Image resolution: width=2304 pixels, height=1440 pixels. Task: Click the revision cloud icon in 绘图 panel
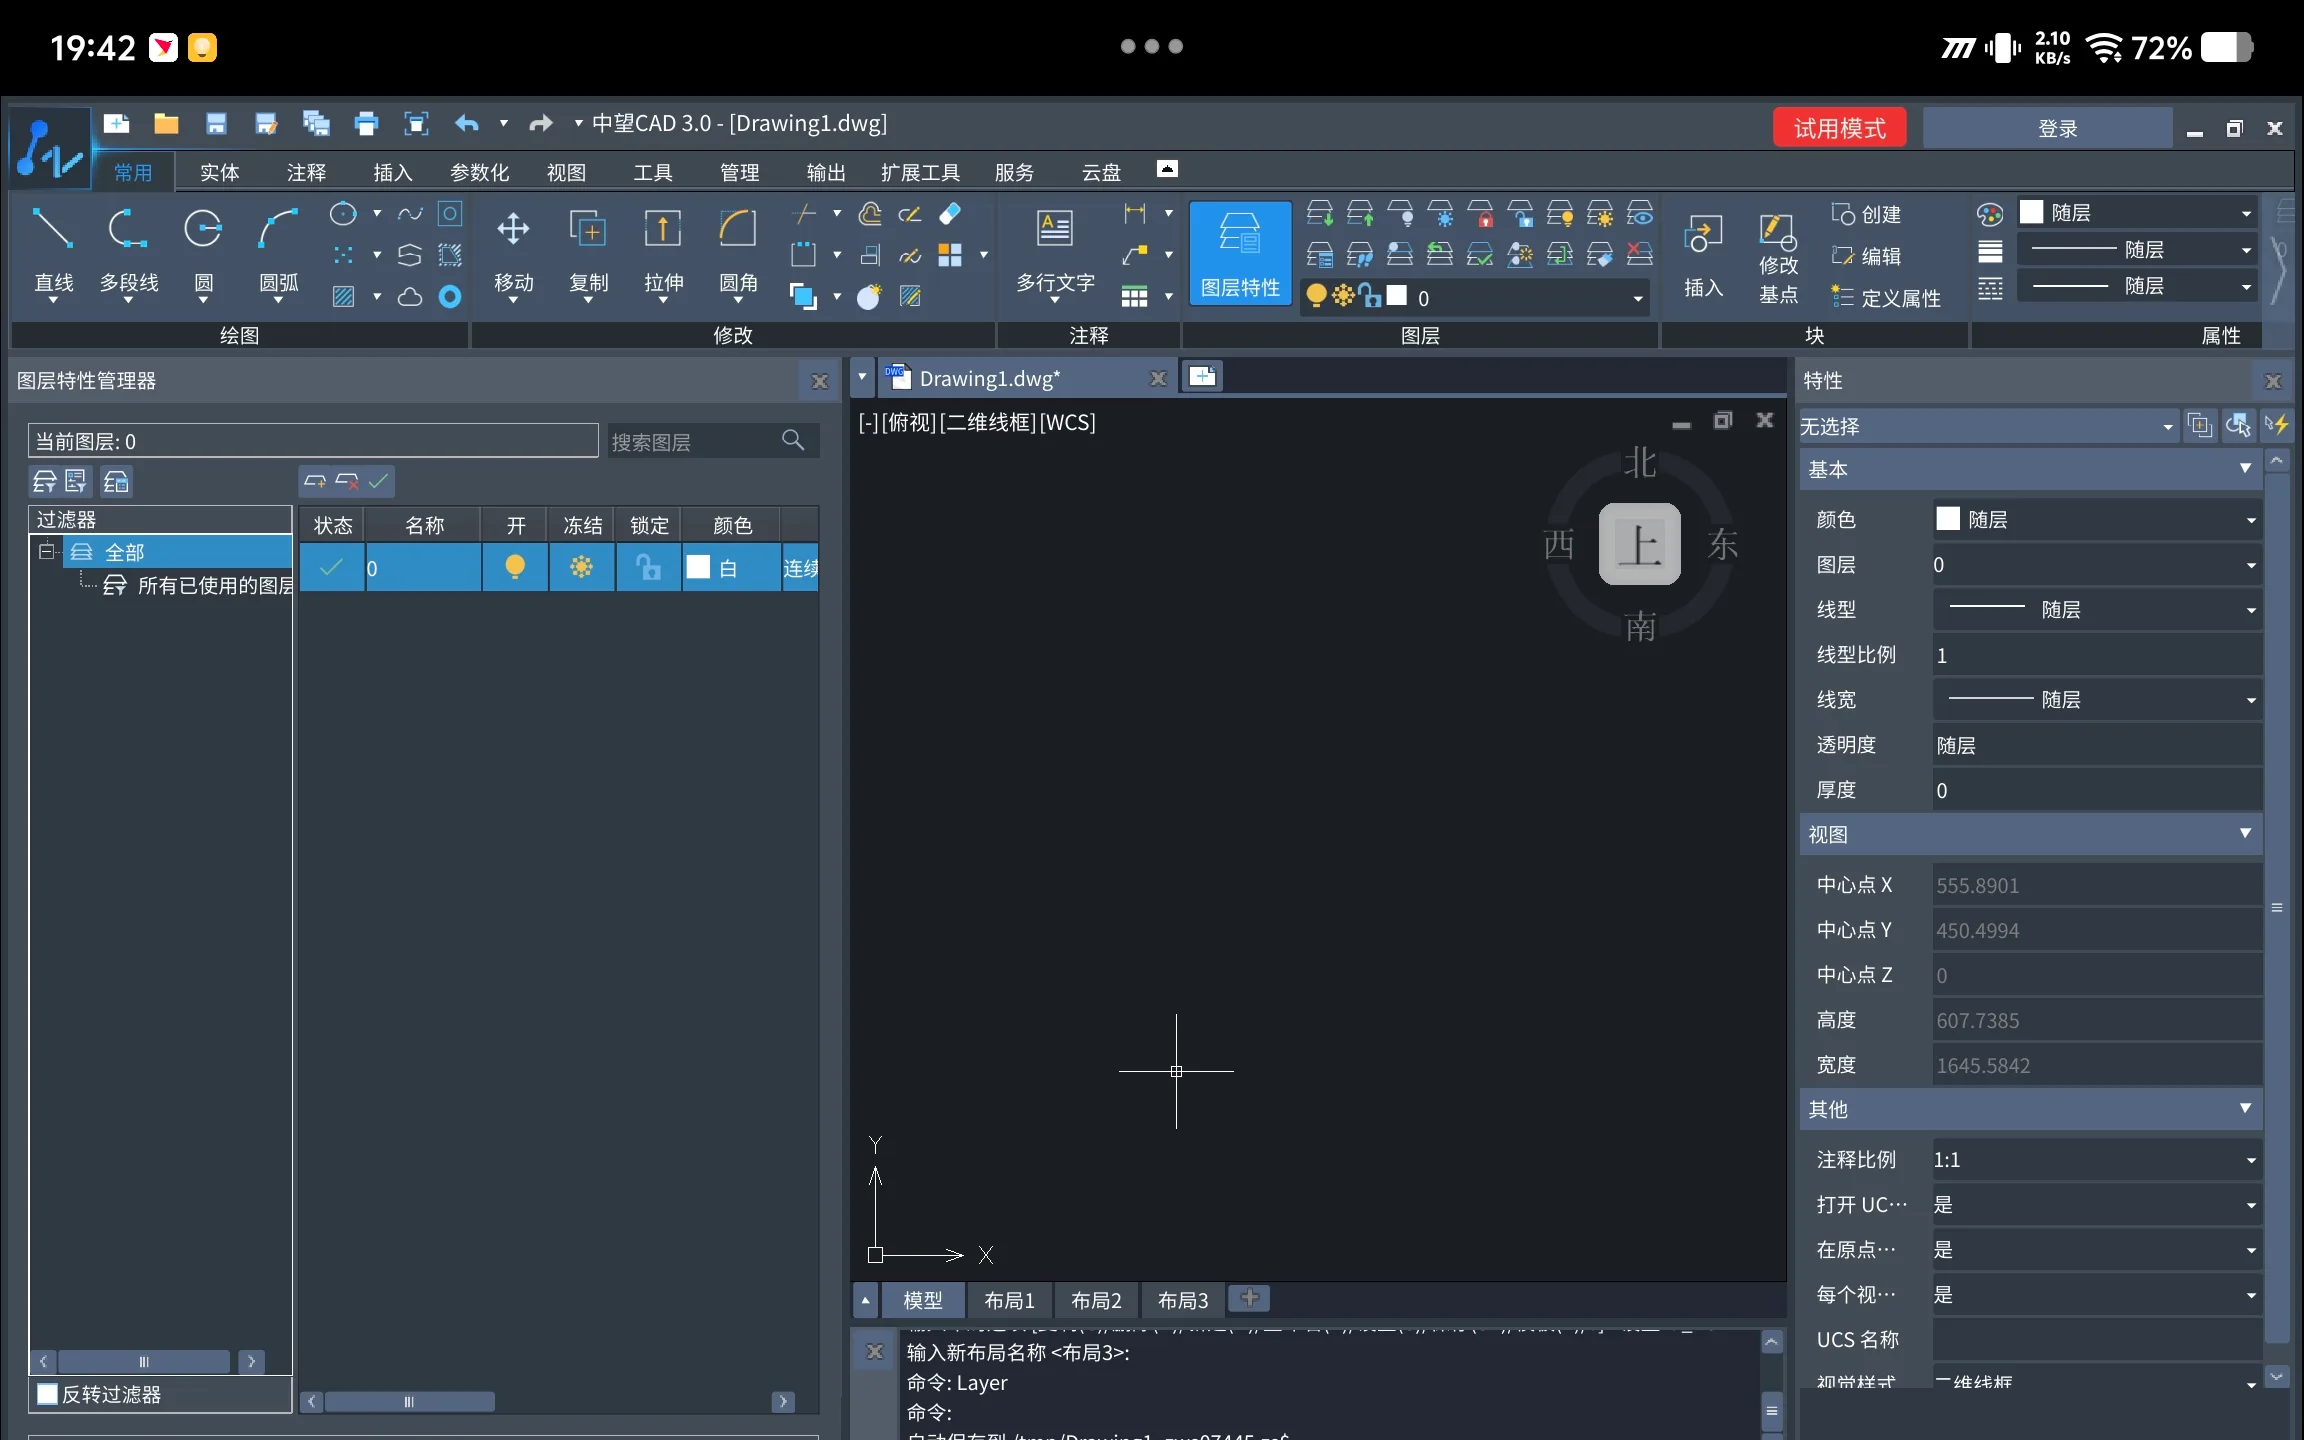pyautogui.click(x=410, y=296)
